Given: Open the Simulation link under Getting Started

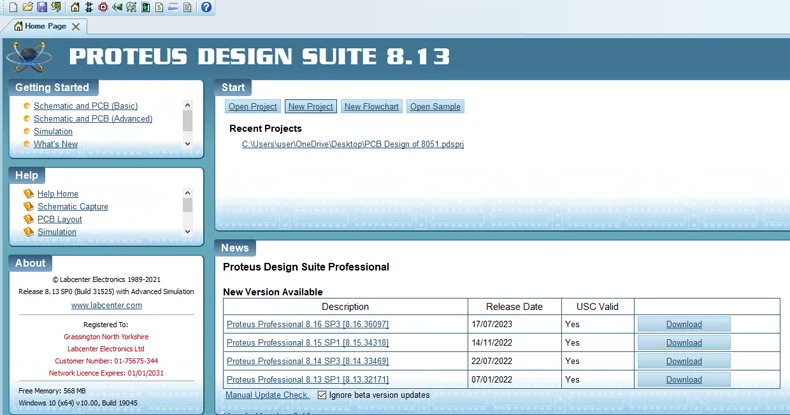Looking at the screenshot, I should point(53,131).
